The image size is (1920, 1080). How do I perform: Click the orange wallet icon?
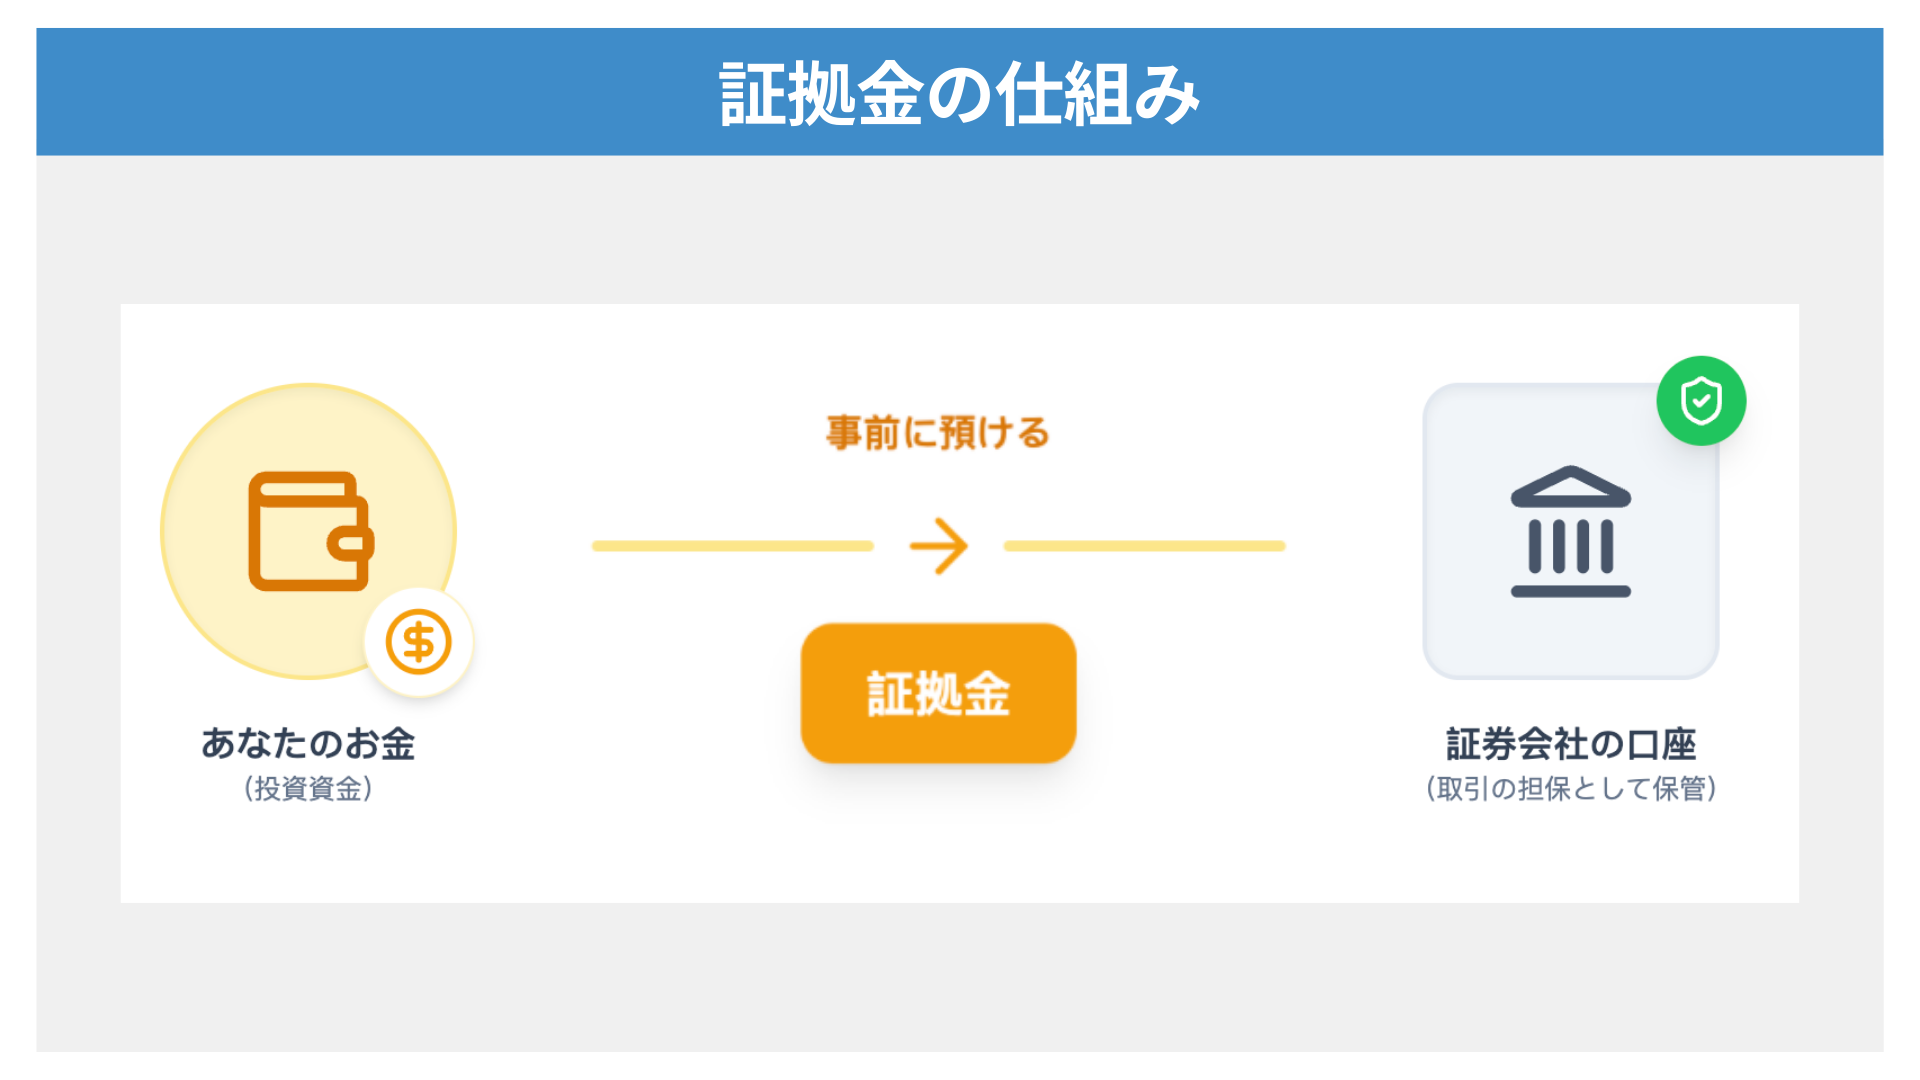tap(310, 531)
